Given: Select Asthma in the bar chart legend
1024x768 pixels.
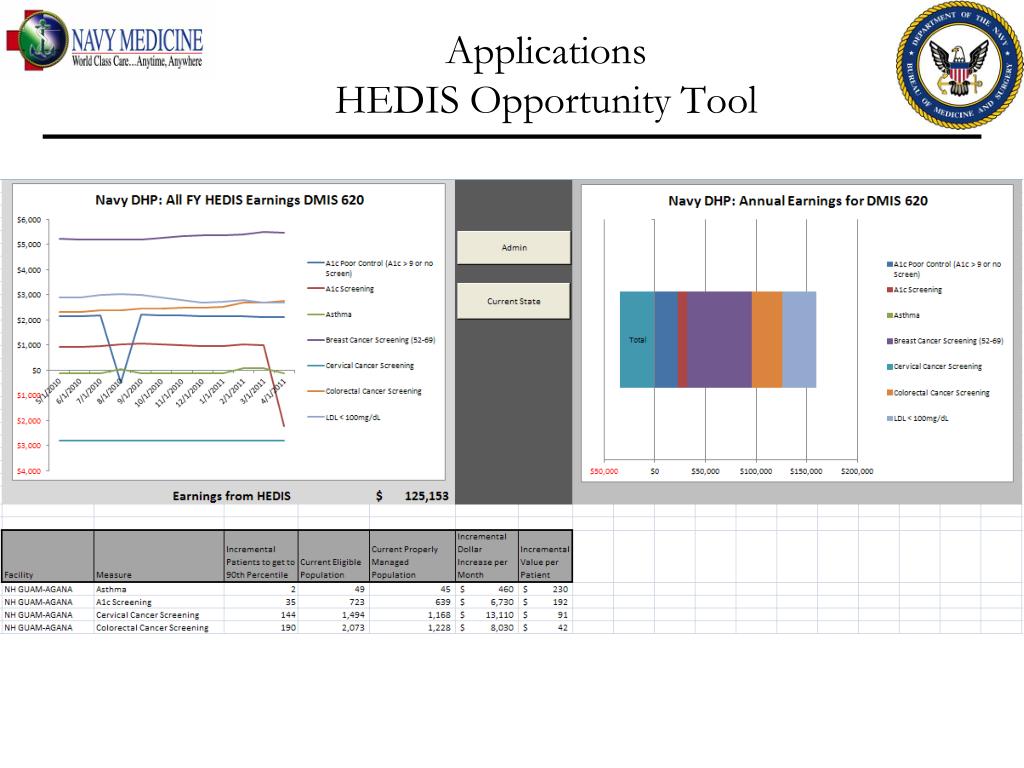Looking at the screenshot, I should 903,315.
